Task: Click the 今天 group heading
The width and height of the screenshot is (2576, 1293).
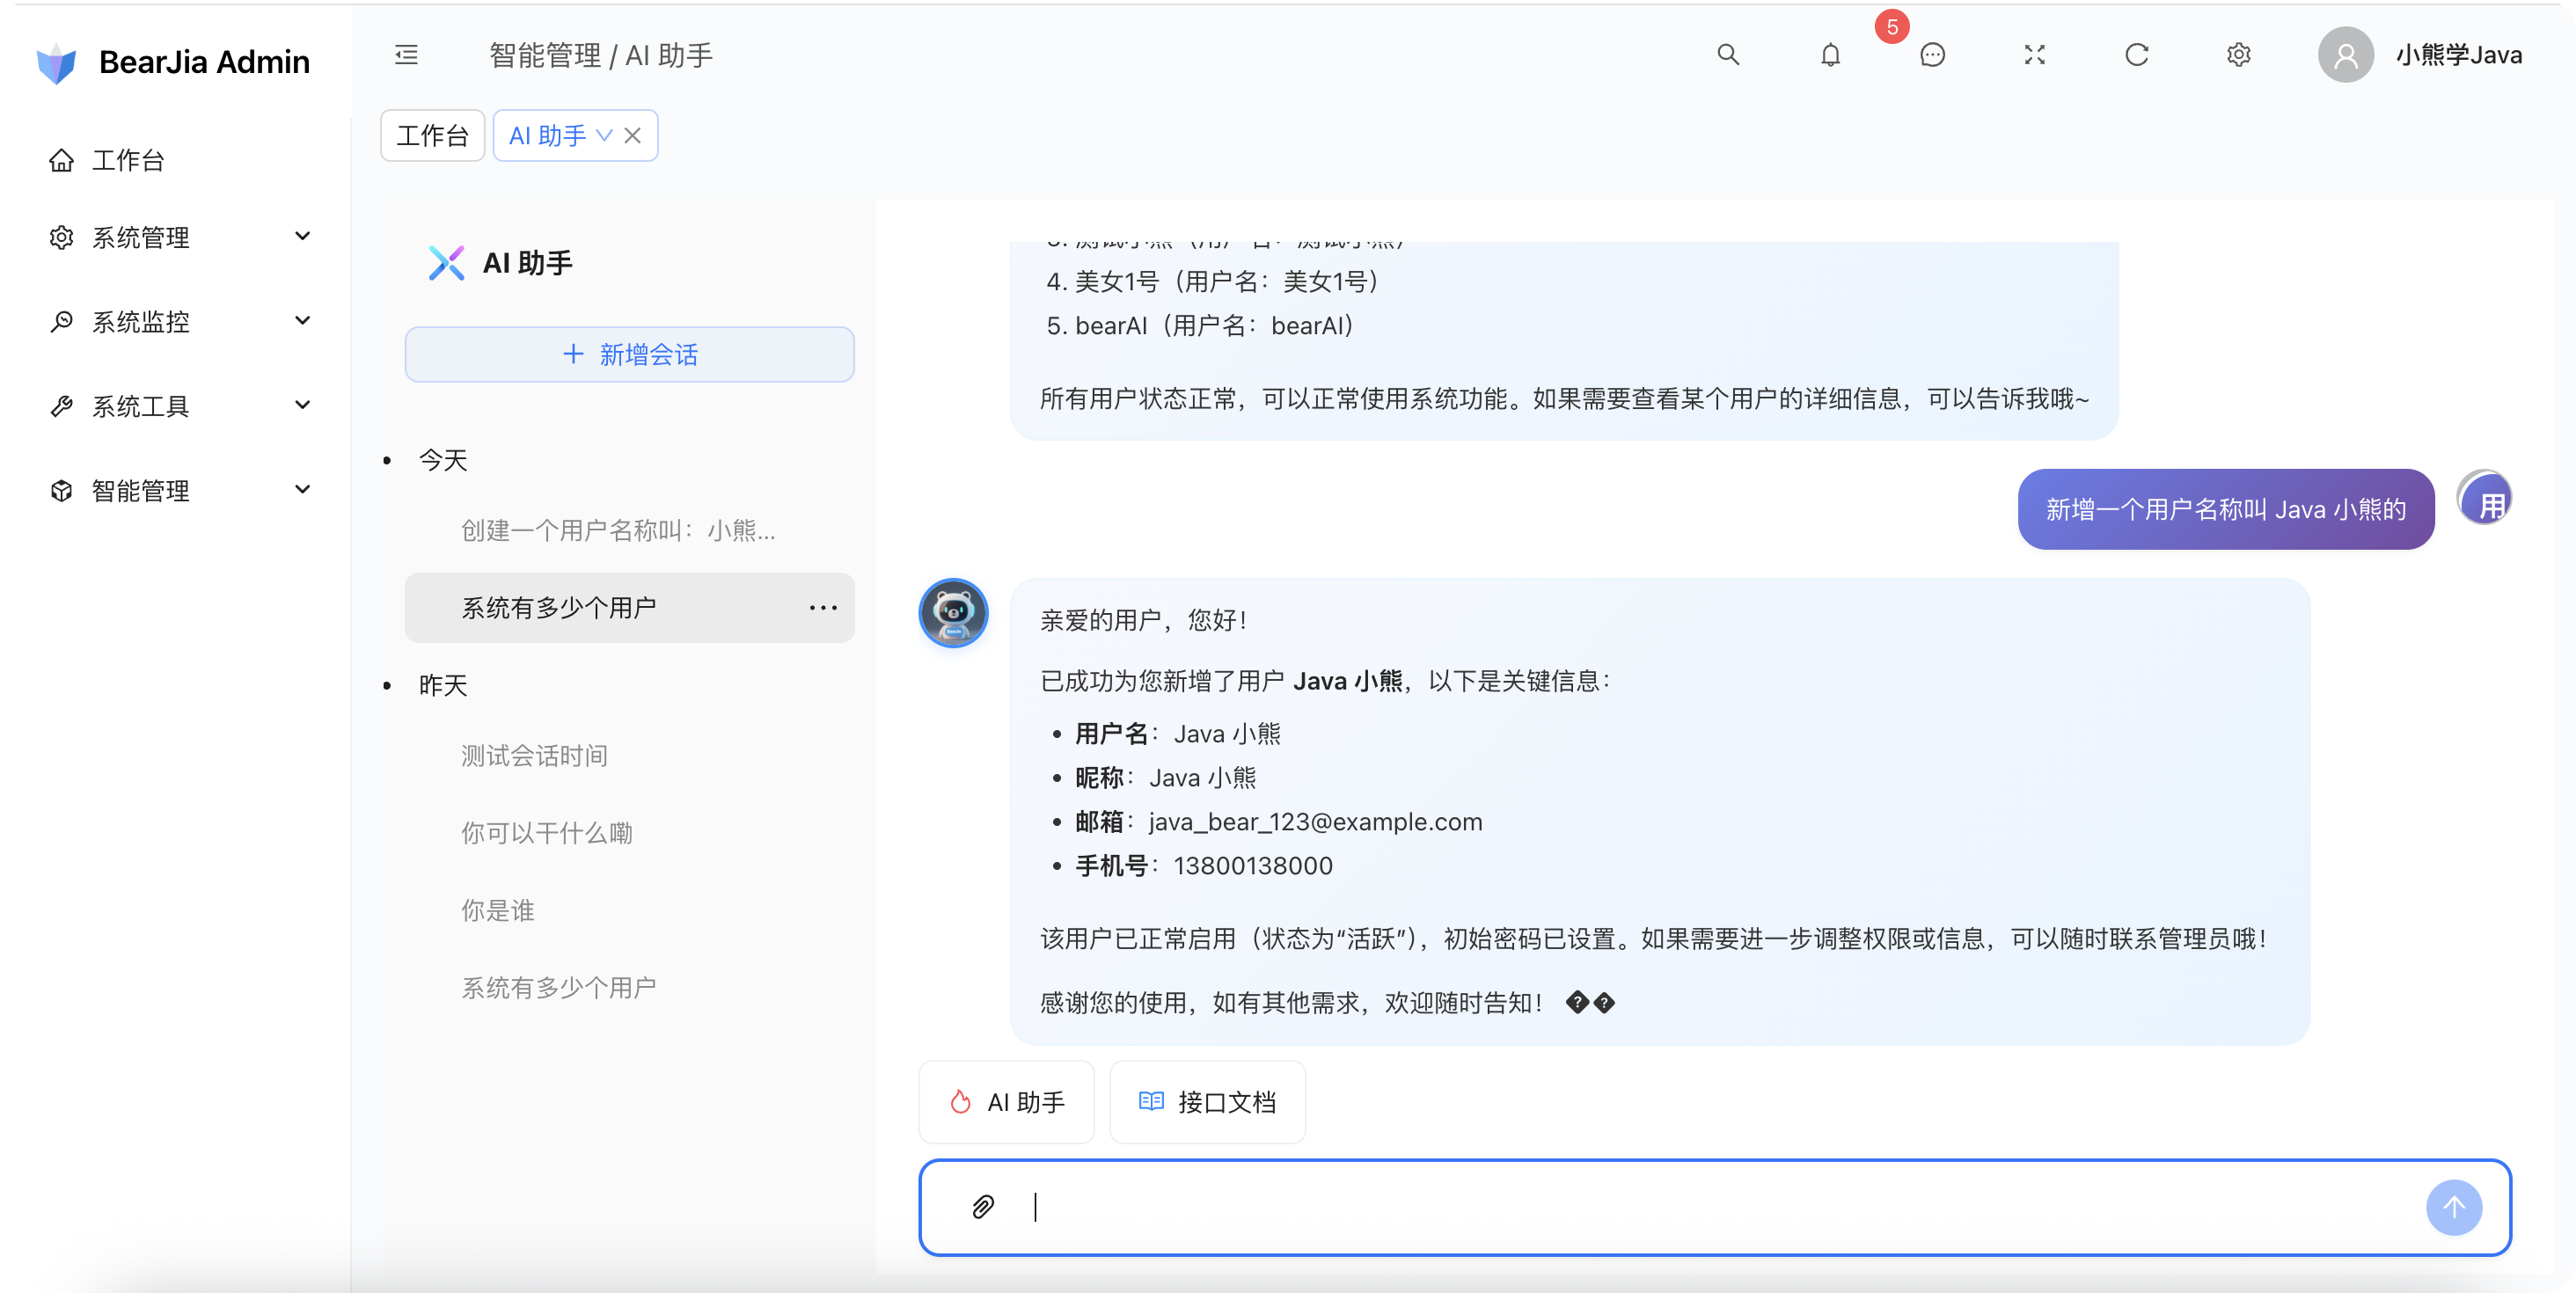Action: pos(443,460)
